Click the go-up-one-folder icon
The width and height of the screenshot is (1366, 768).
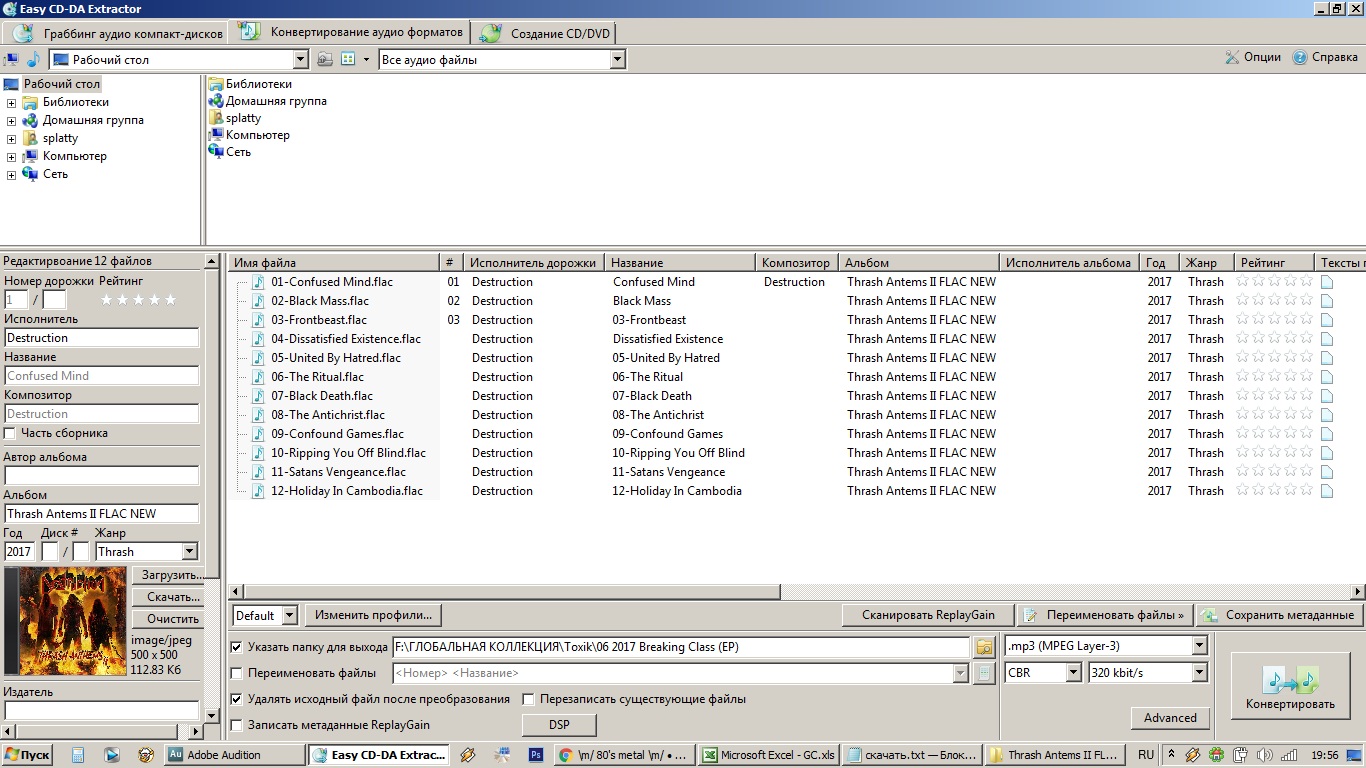pos(325,59)
